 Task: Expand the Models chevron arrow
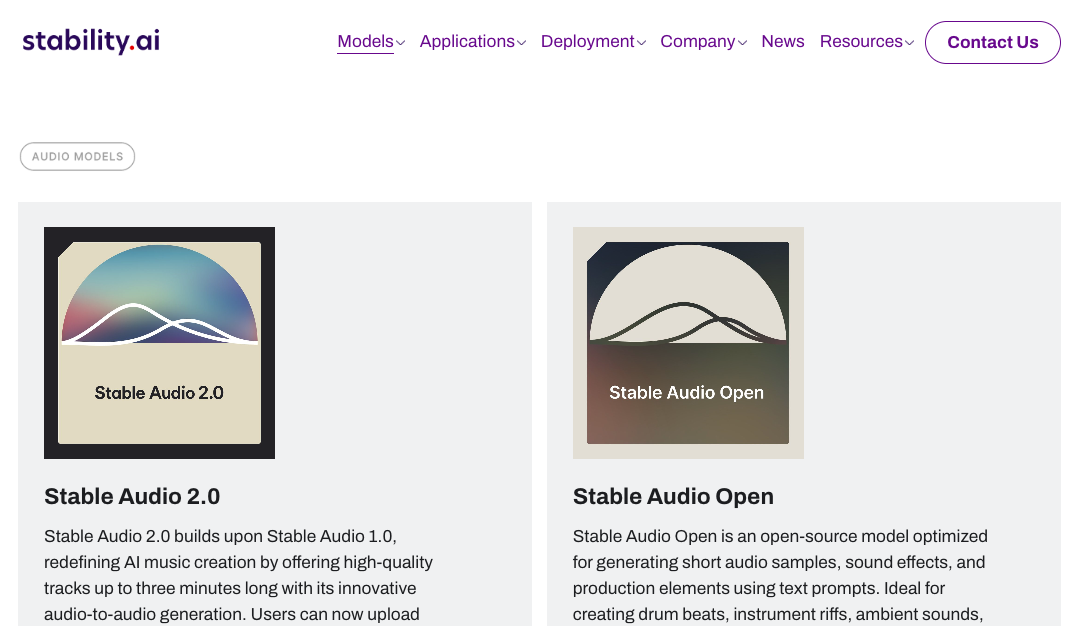click(400, 43)
